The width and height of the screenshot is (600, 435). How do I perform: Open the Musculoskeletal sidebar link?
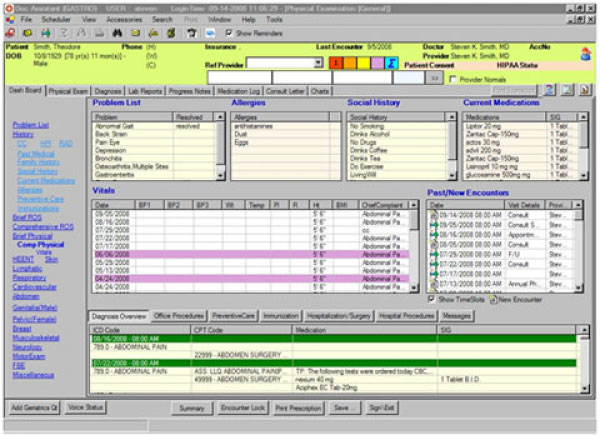36,338
